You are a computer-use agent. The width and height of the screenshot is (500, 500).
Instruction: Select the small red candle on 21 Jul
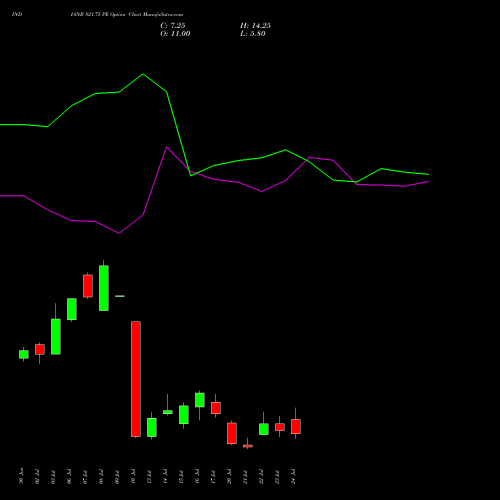pos(248,446)
